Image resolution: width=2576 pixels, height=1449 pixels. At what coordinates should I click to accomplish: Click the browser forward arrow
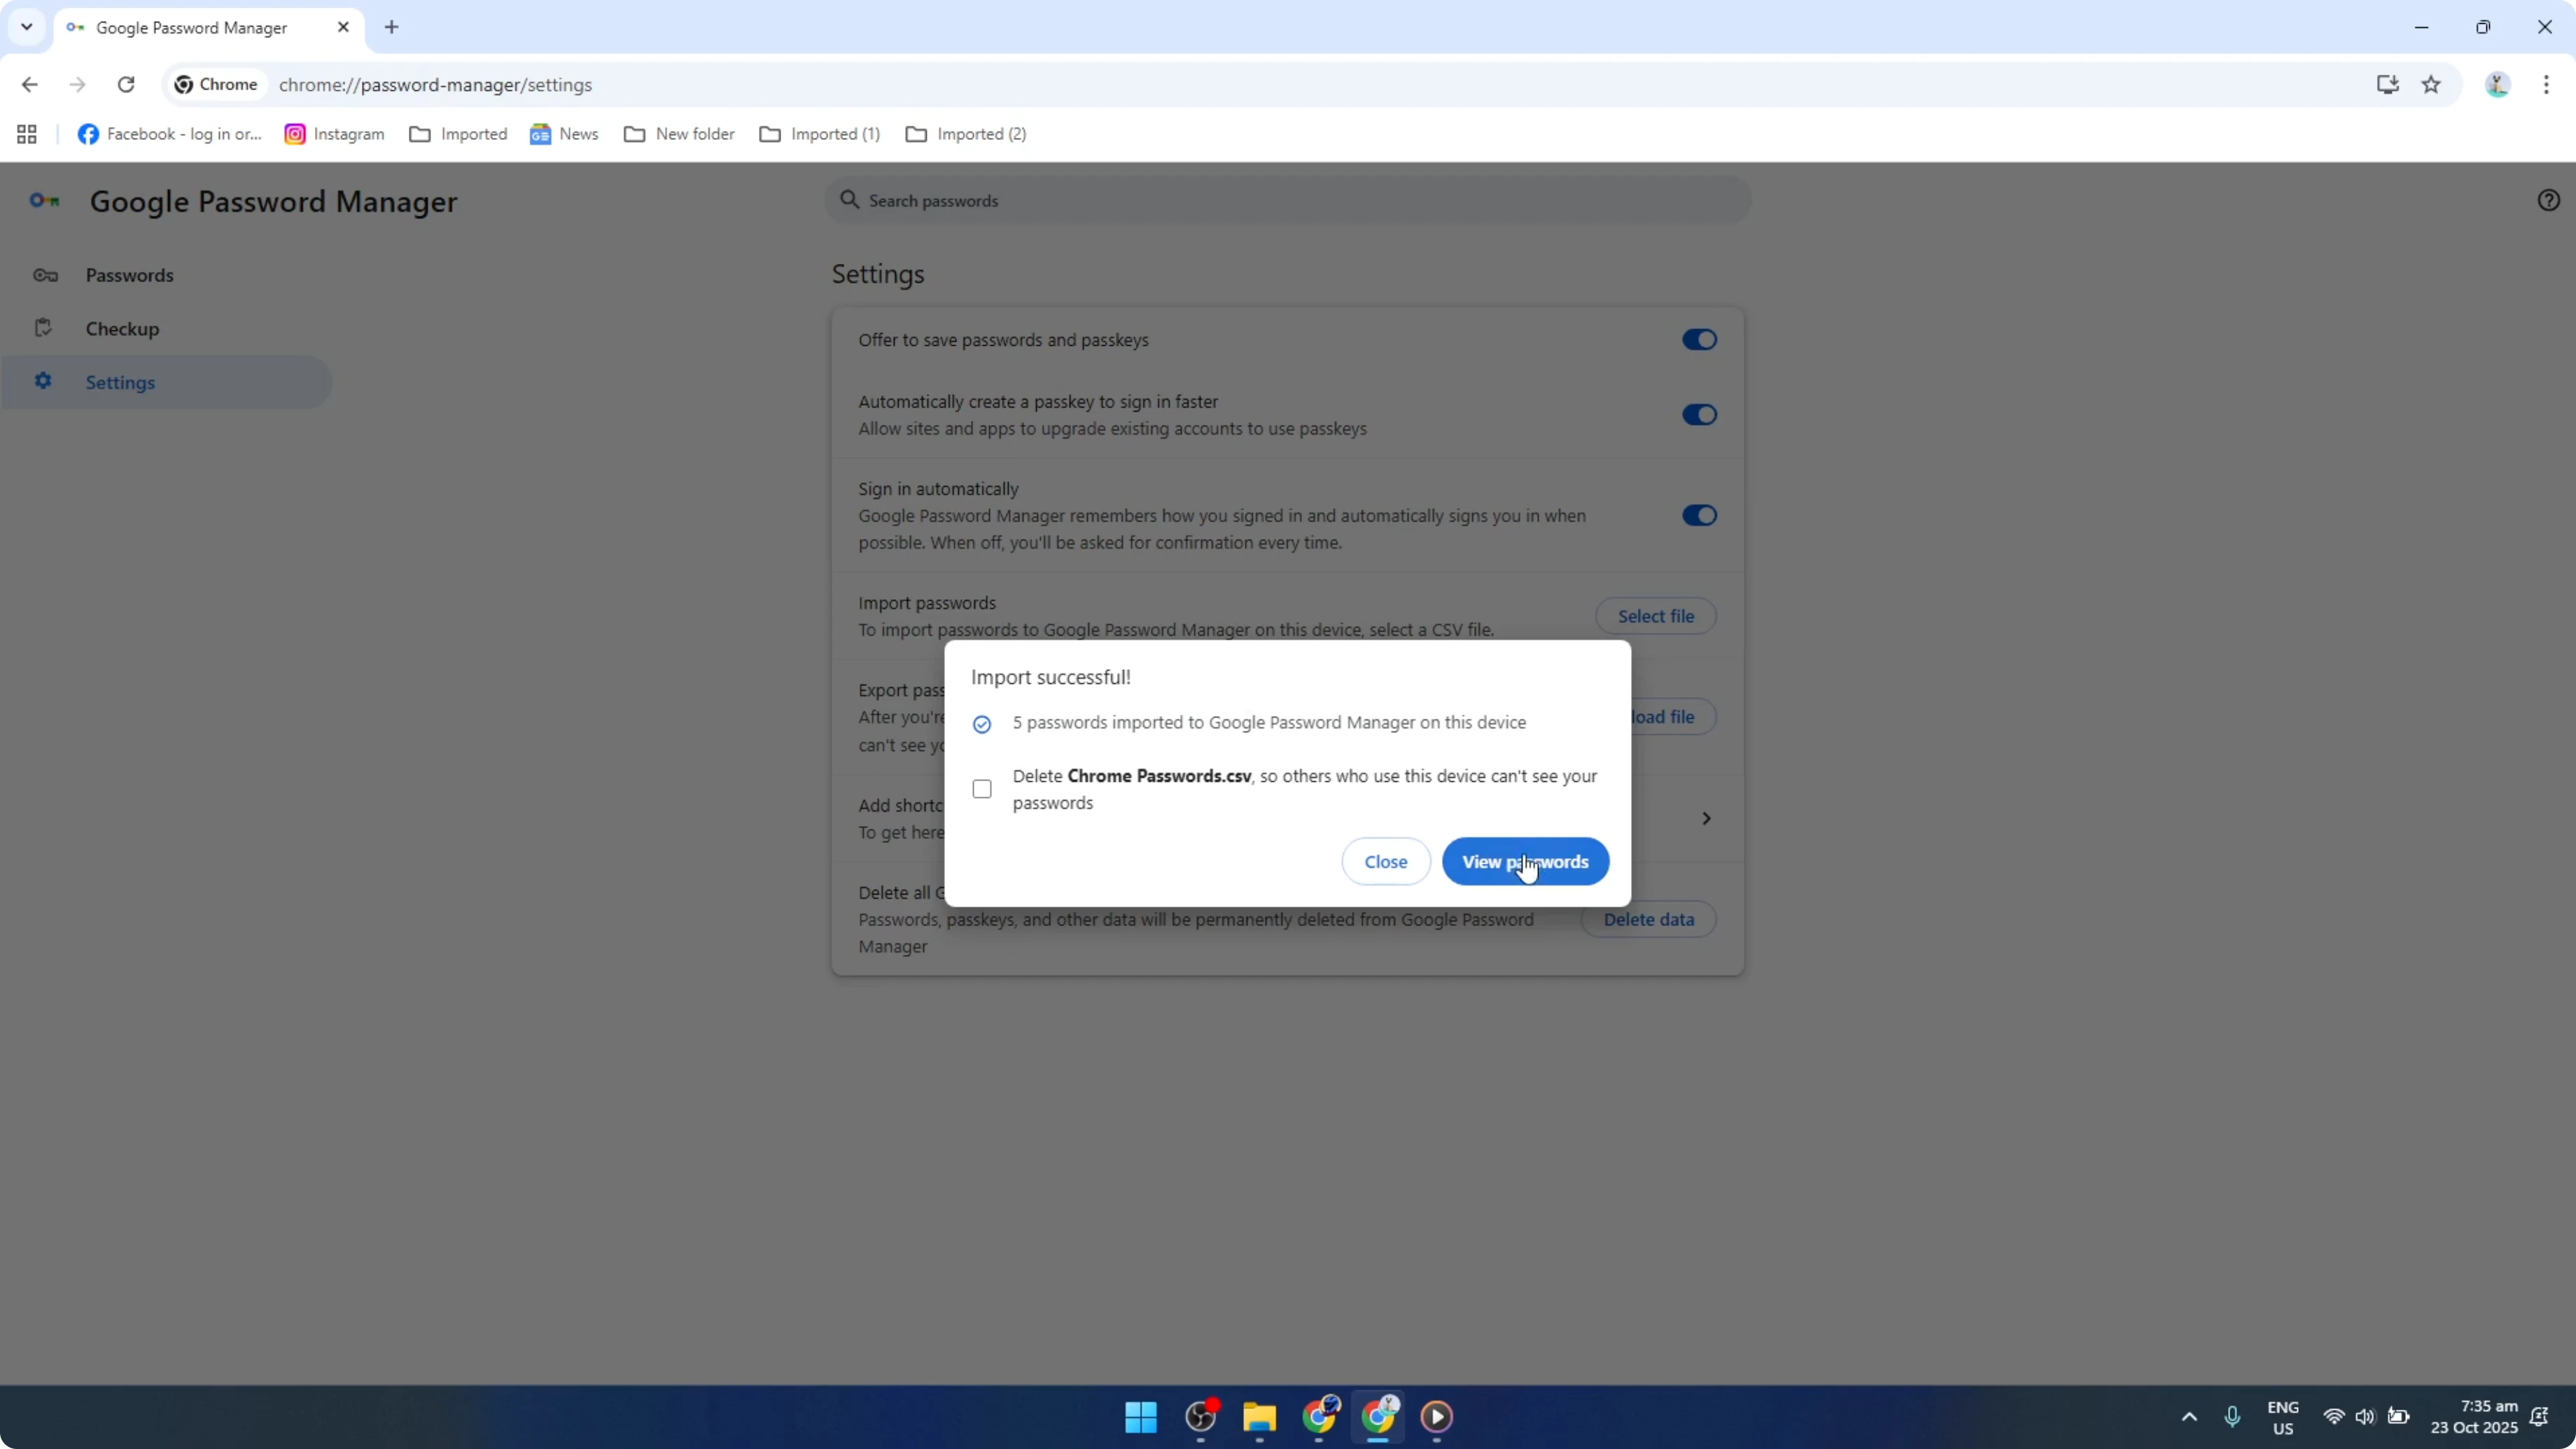click(x=77, y=85)
